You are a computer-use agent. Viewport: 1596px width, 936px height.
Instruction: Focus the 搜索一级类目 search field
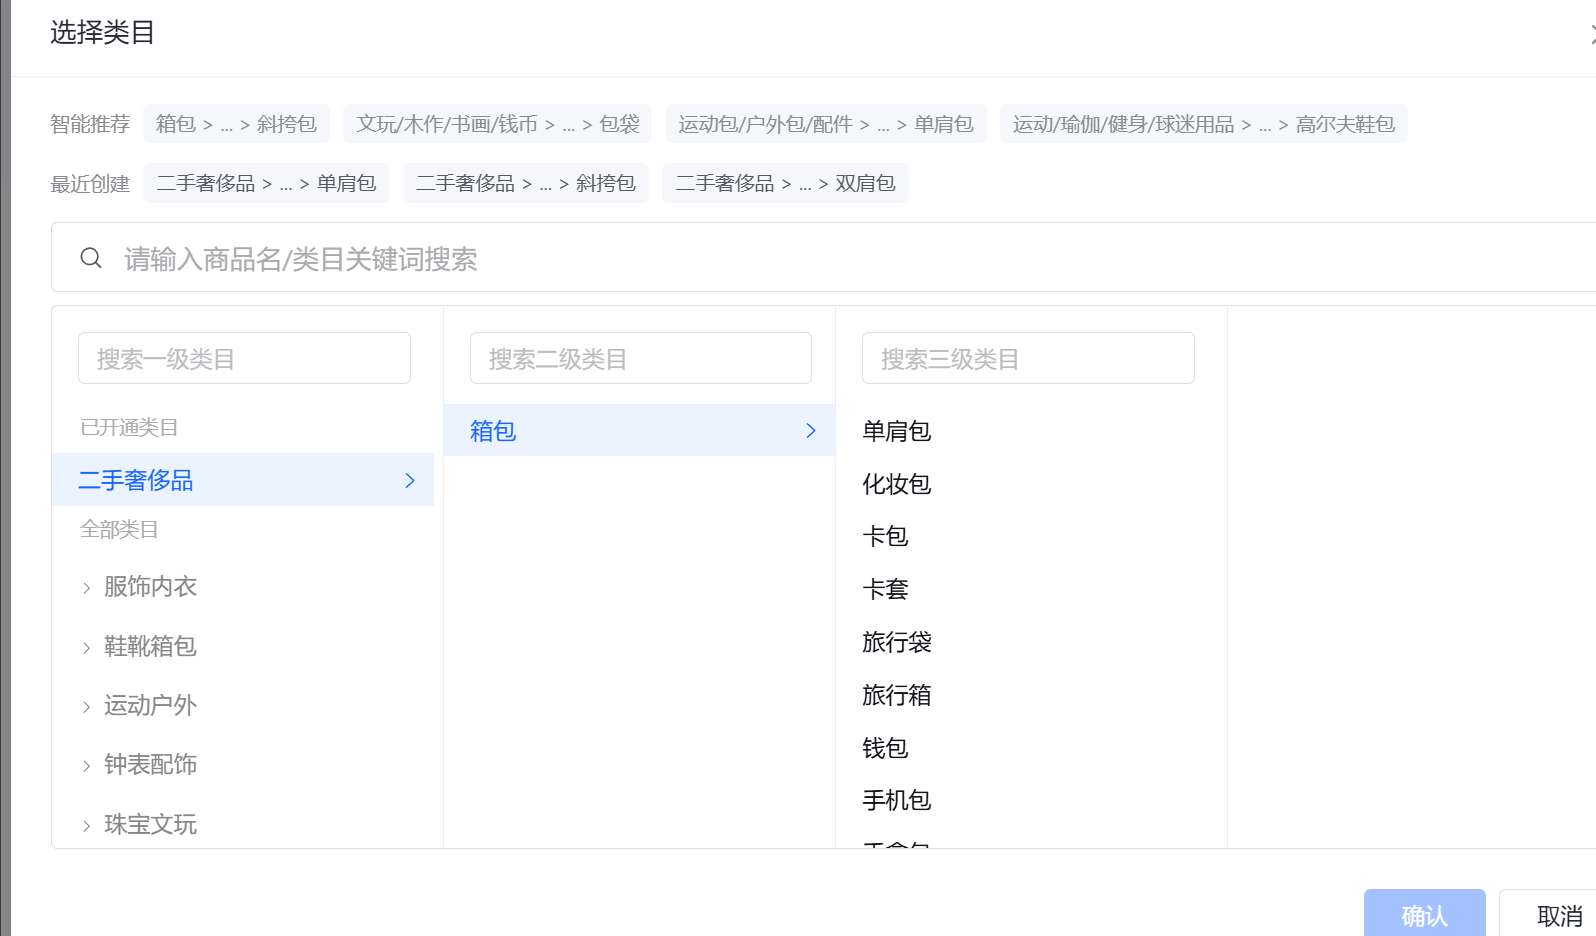pyautogui.click(x=244, y=359)
